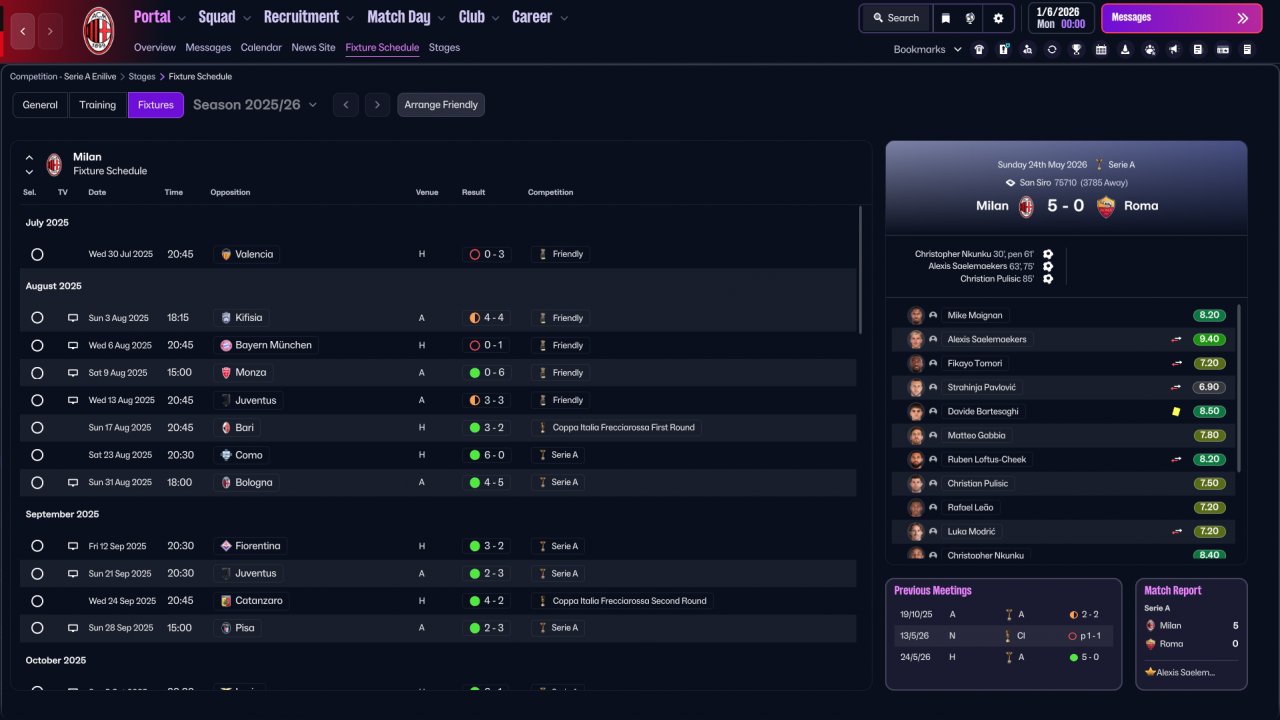Click the up chevron beside Milan Fixture Schedule
This screenshot has height=720, width=1280.
point(29,157)
